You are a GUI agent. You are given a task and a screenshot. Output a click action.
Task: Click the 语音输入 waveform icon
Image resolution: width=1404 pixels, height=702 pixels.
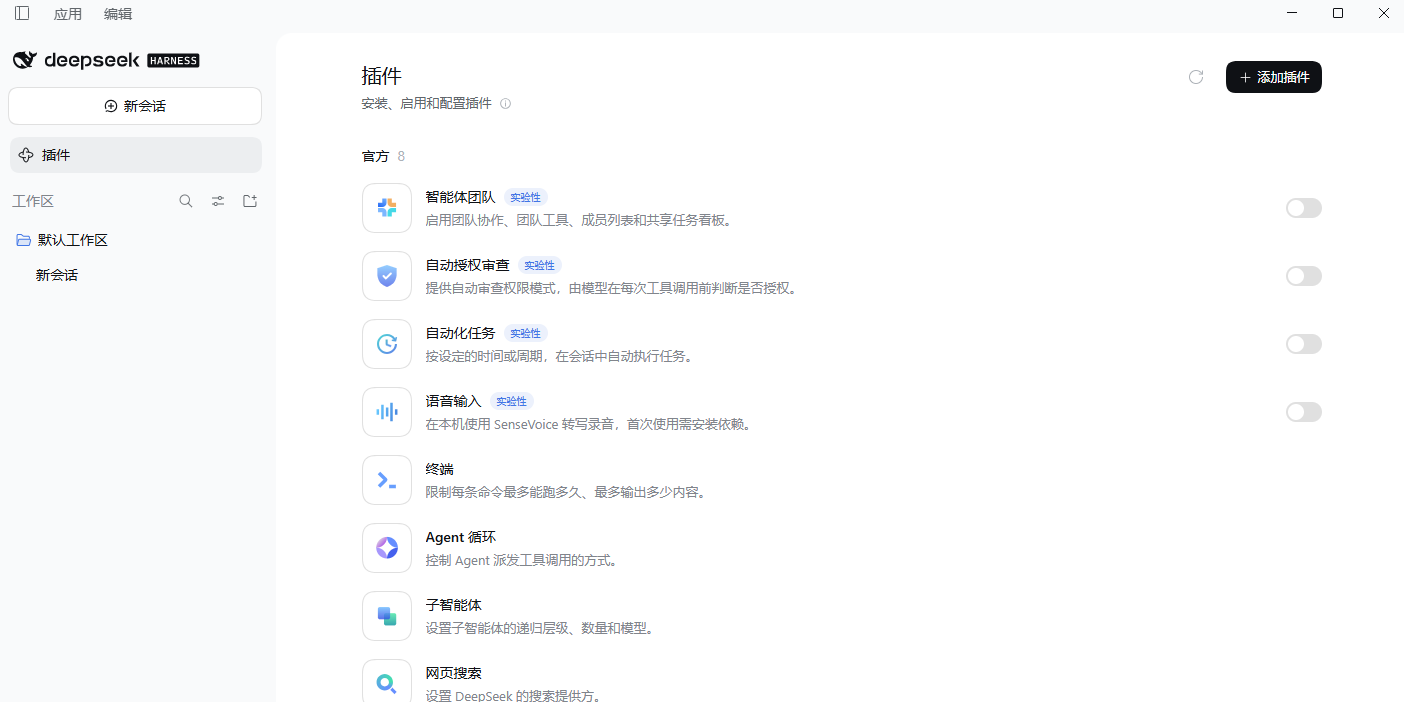pos(387,412)
